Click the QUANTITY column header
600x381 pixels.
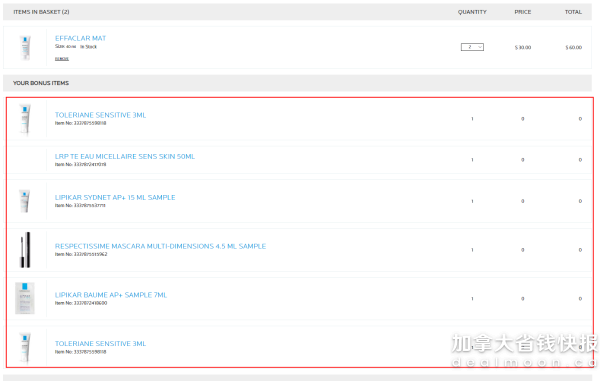pos(472,12)
